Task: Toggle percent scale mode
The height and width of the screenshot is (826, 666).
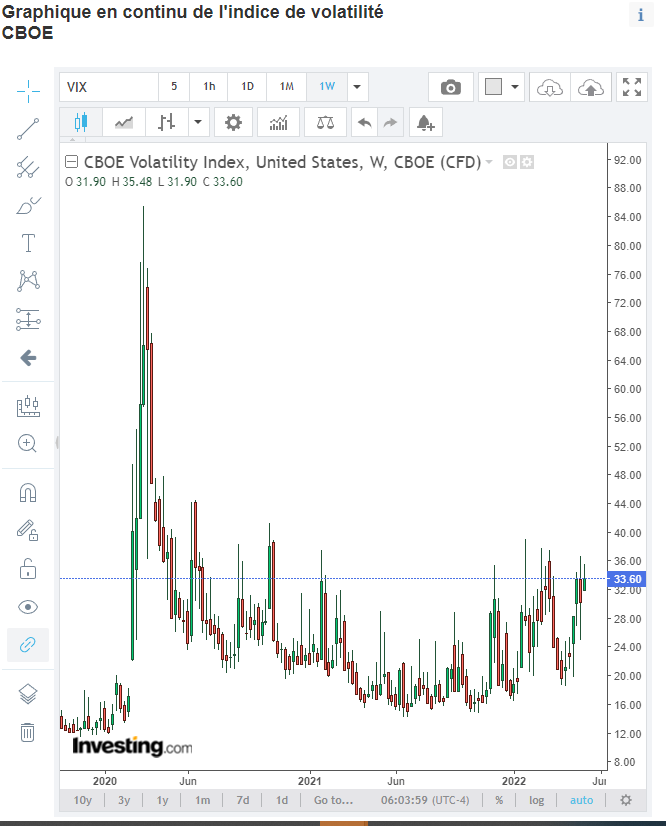Action: coord(499,800)
